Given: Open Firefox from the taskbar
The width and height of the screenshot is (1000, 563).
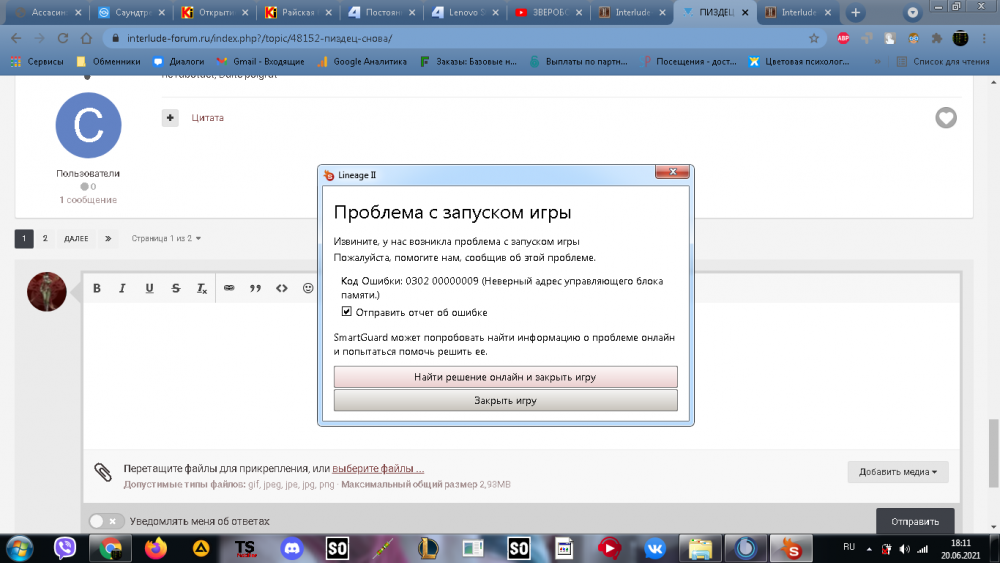Looking at the screenshot, I should (x=156, y=548).
